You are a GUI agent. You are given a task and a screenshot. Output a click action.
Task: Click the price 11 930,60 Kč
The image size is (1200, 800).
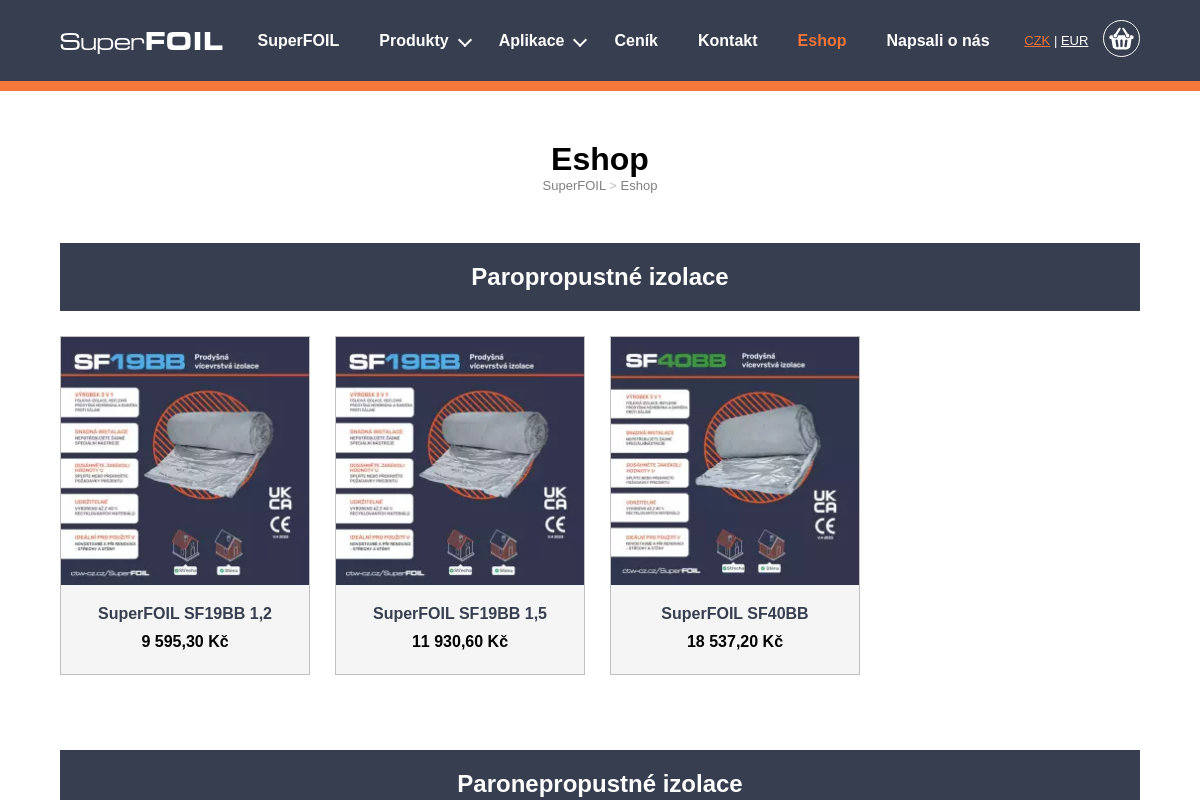460,642
